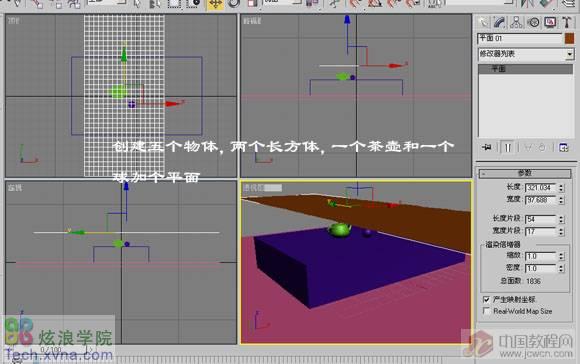
Task: Click the 密度 multiplier field
Action: point(540,268)
